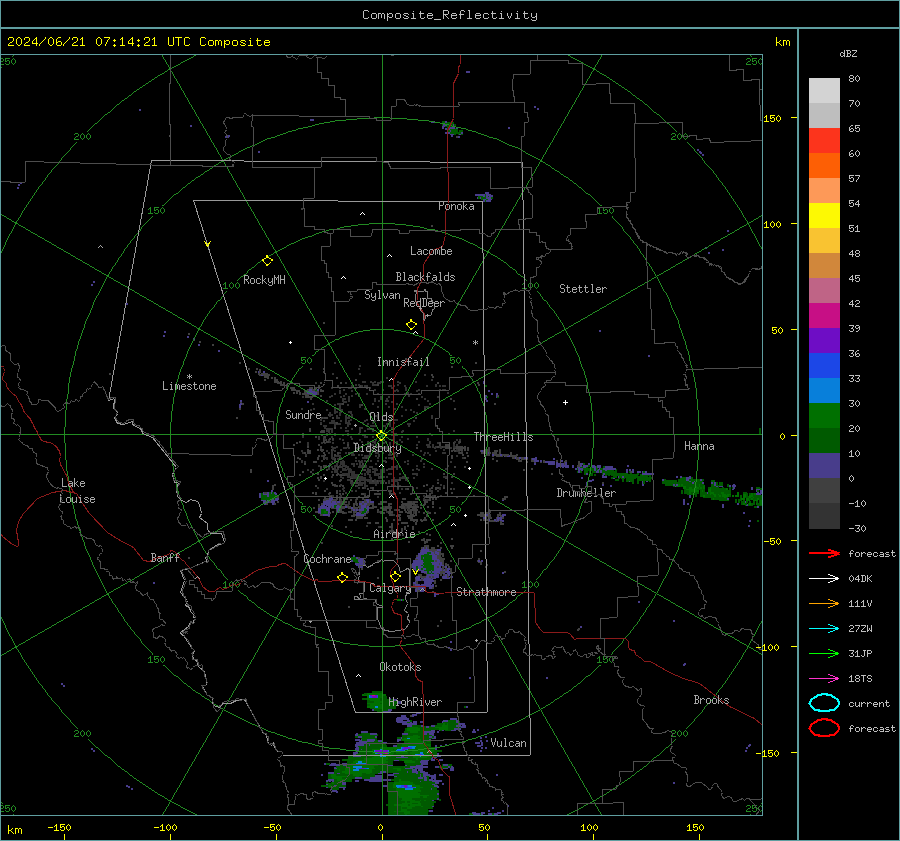This screenshot has height=841, width=900.
Task: Click the 'ThreeHills' city label
Action: [x=503, y=437]
